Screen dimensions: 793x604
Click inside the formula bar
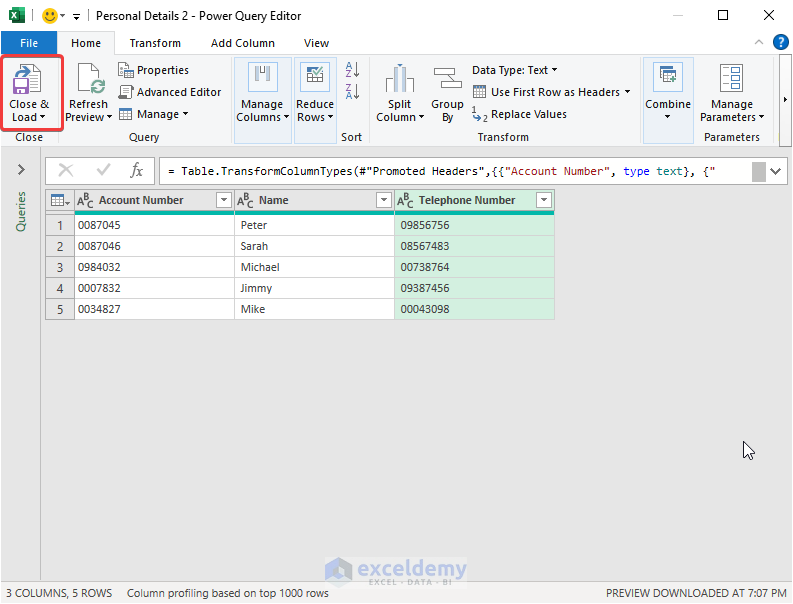tap(454, 171)
